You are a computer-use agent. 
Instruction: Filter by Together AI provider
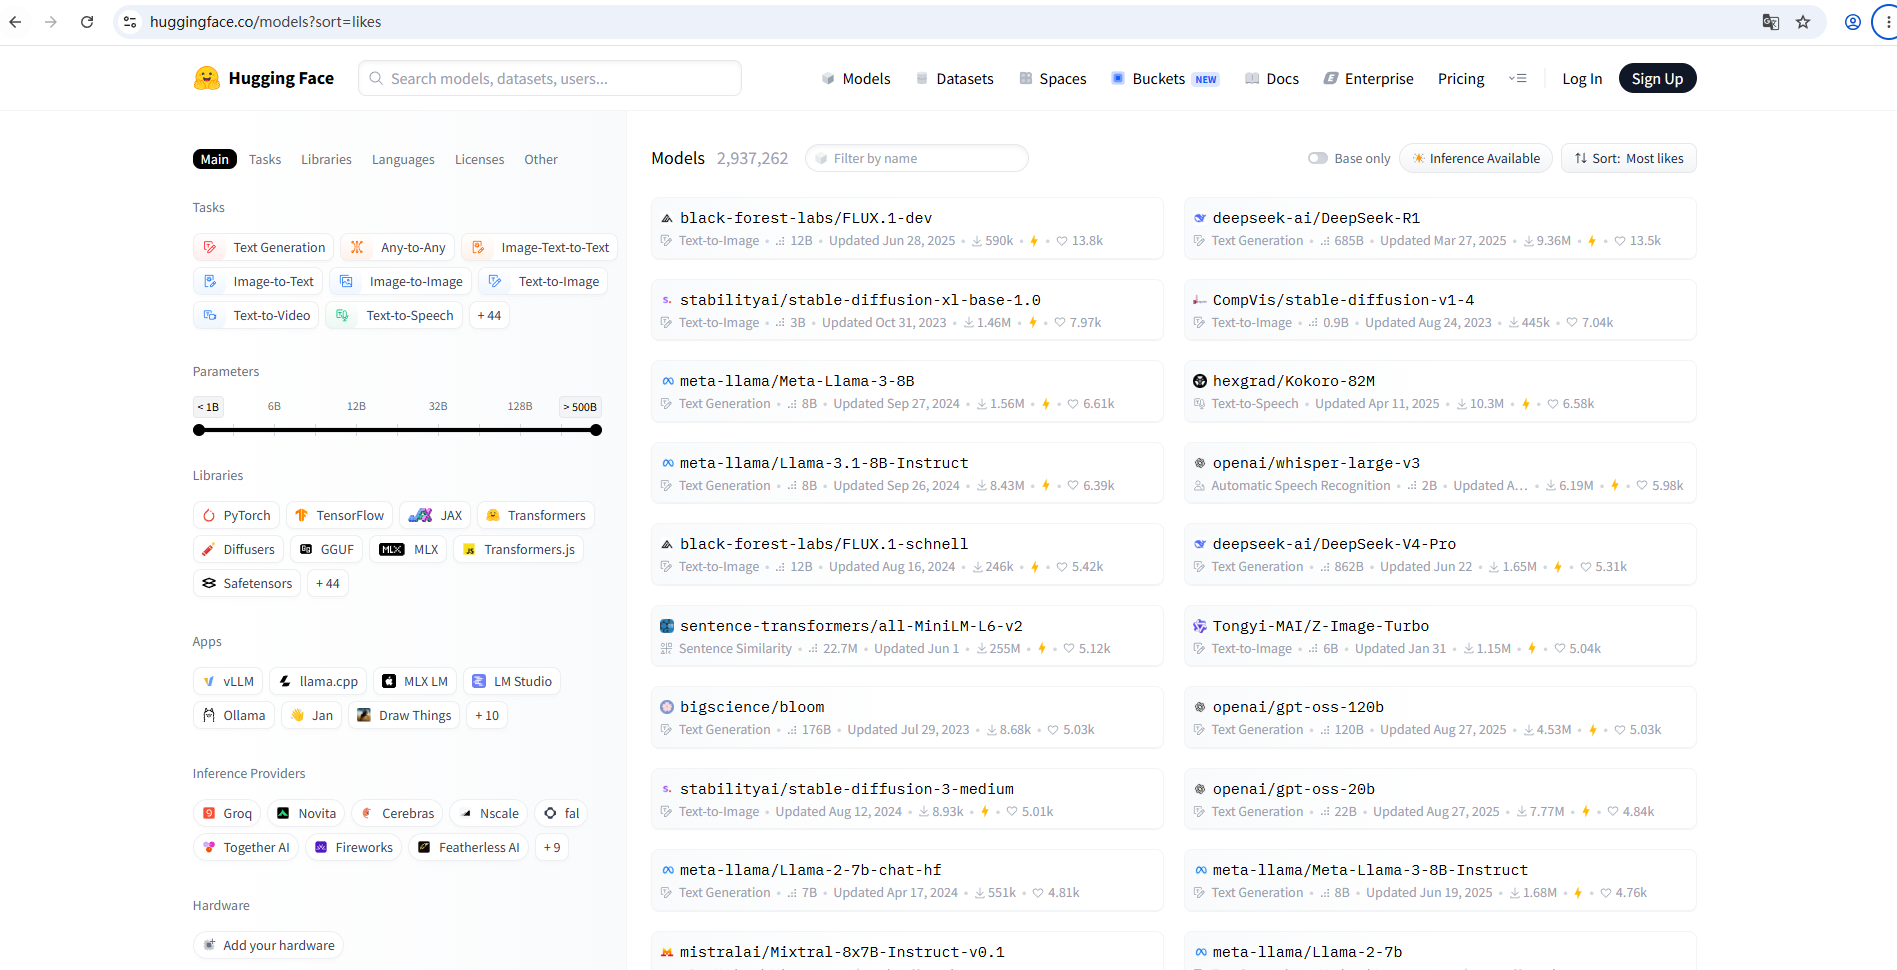(246, 847)
